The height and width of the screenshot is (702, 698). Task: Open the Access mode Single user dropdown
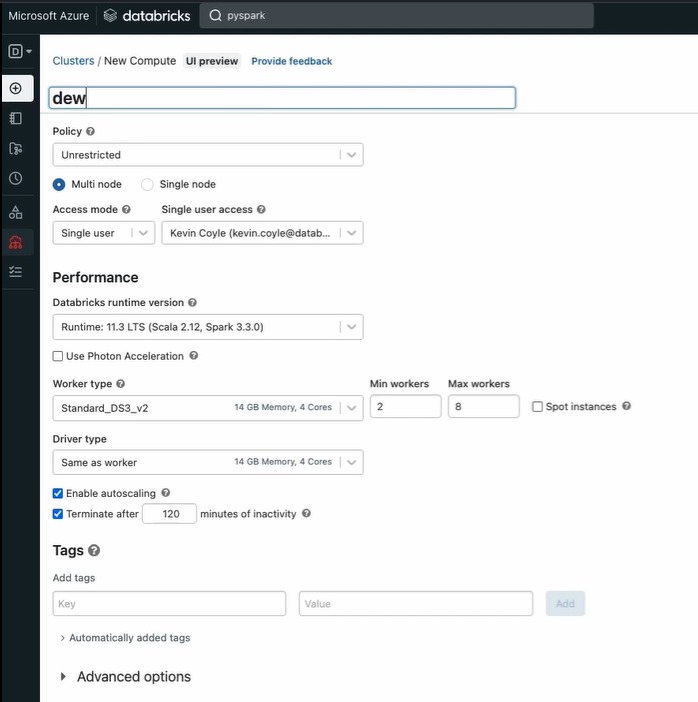(x=104, y=233)
